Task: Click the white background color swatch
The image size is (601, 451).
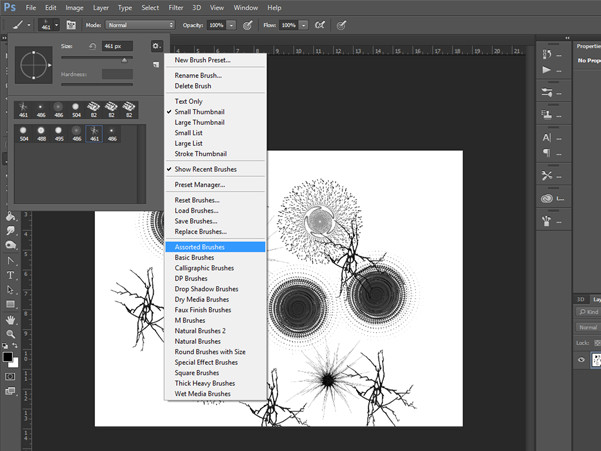Action: [x=15, y=363]
